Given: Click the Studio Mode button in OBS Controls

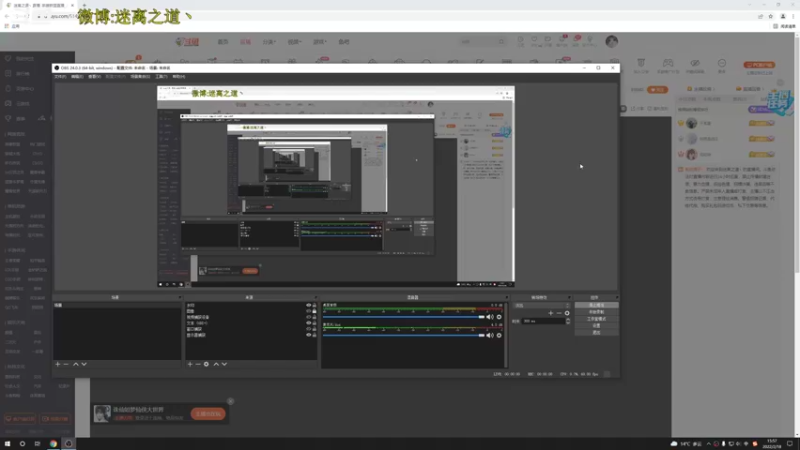Looking at the screenshot, I should pos(596,319).
